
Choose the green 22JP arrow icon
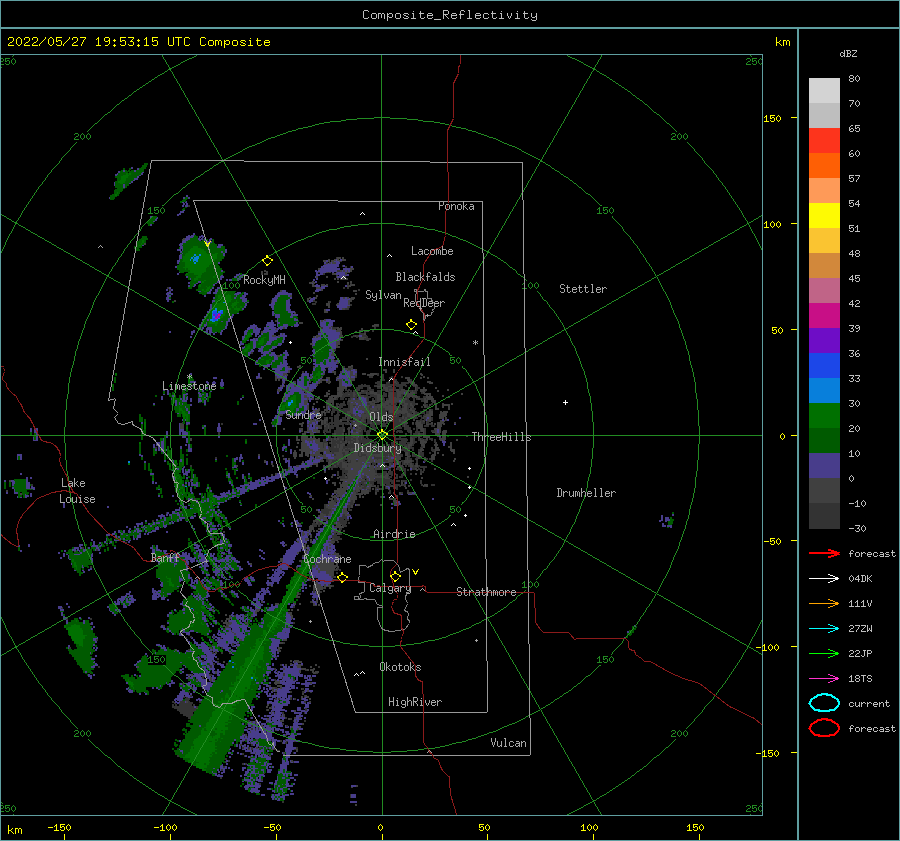click(824, 653)
